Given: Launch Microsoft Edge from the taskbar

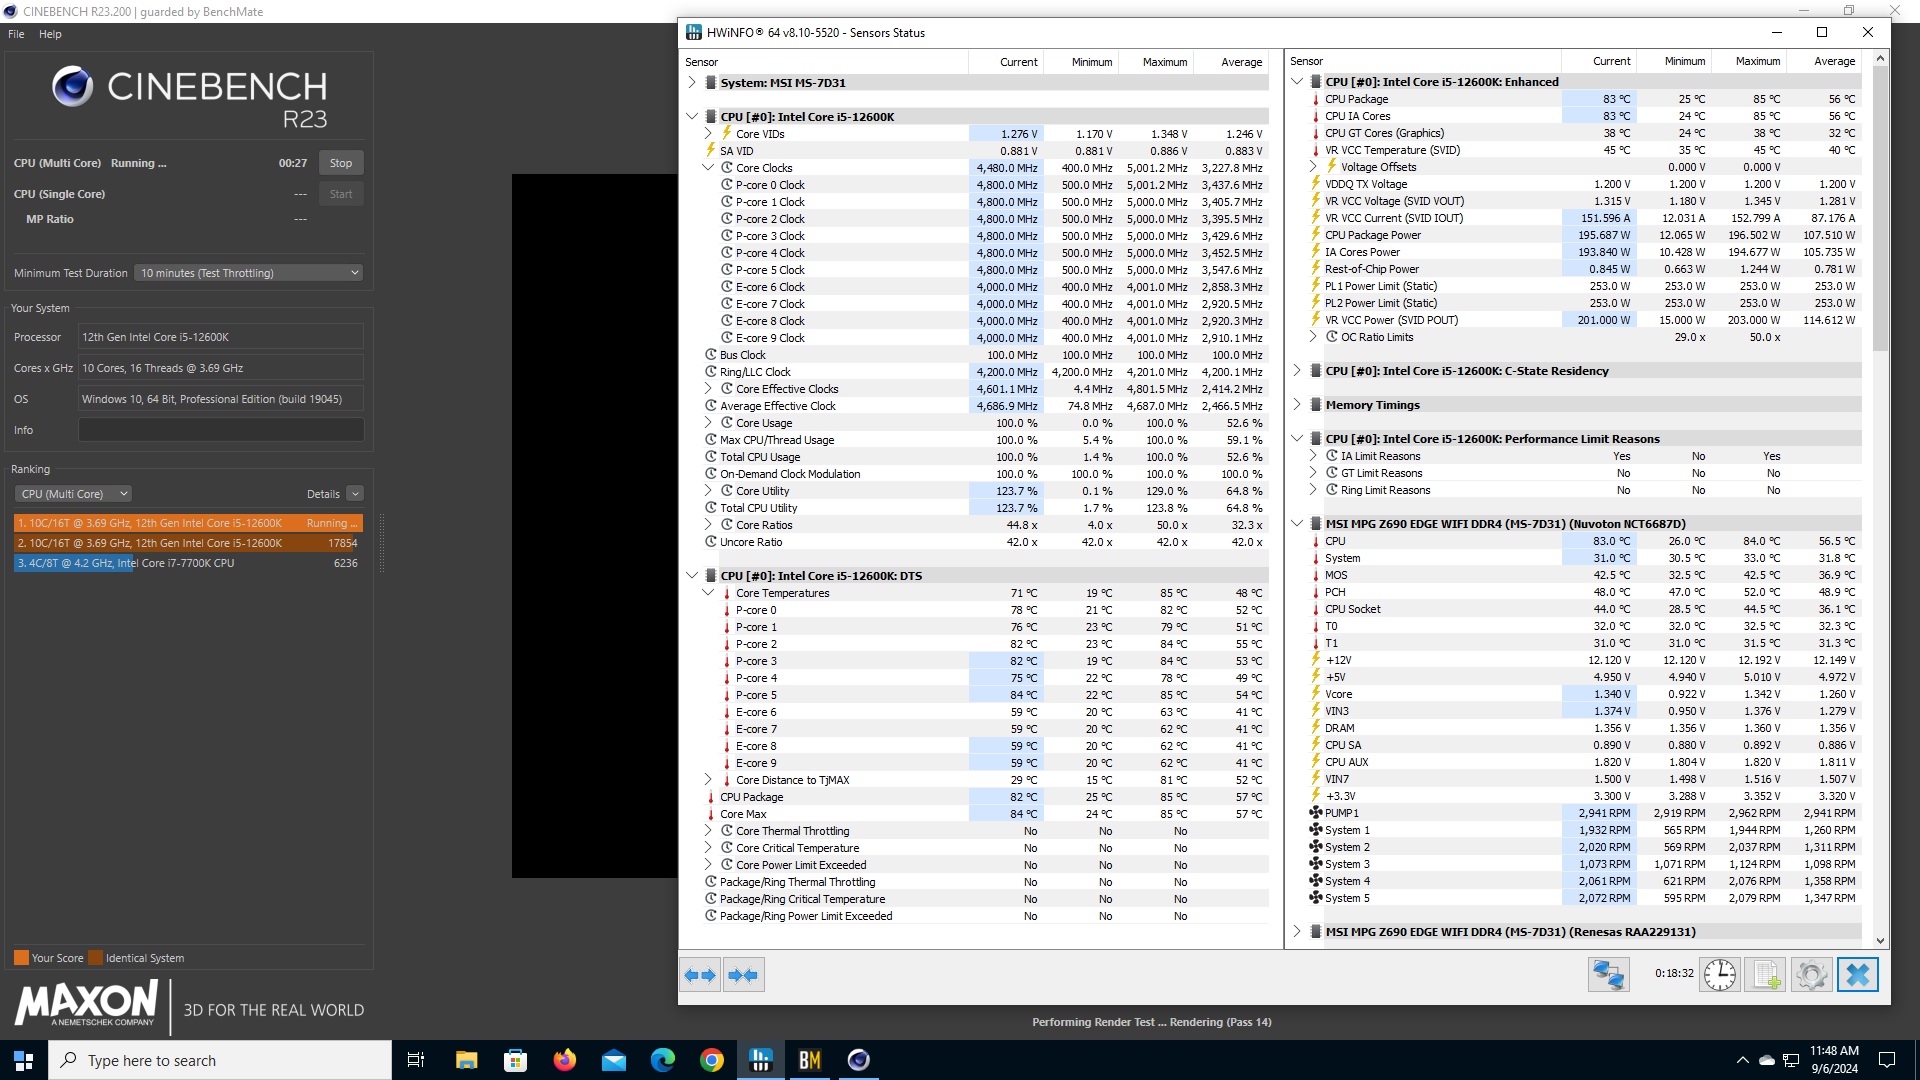Looking at the screenshot, I should pos(662,1060).
